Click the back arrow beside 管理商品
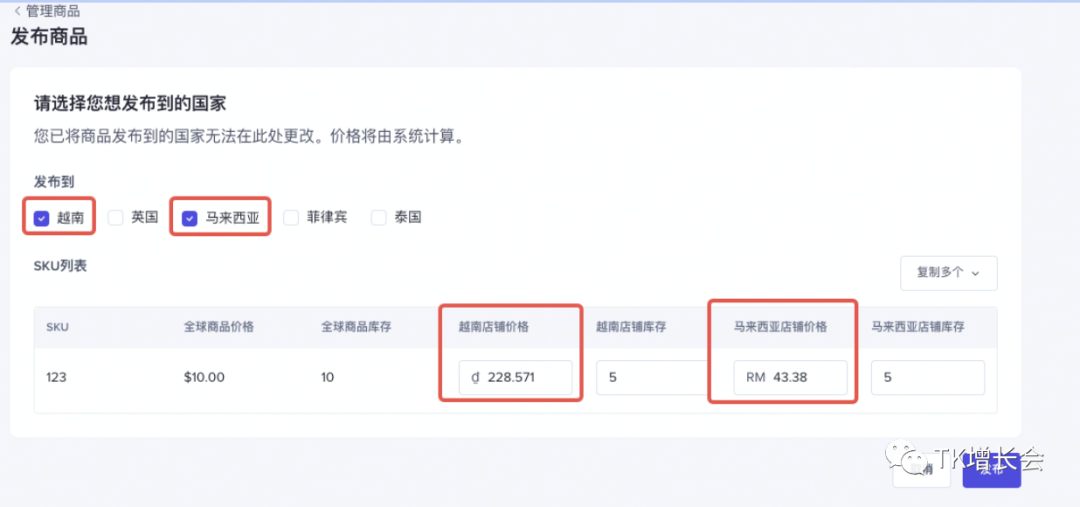The image size is (1080, 507). (17, 11)
